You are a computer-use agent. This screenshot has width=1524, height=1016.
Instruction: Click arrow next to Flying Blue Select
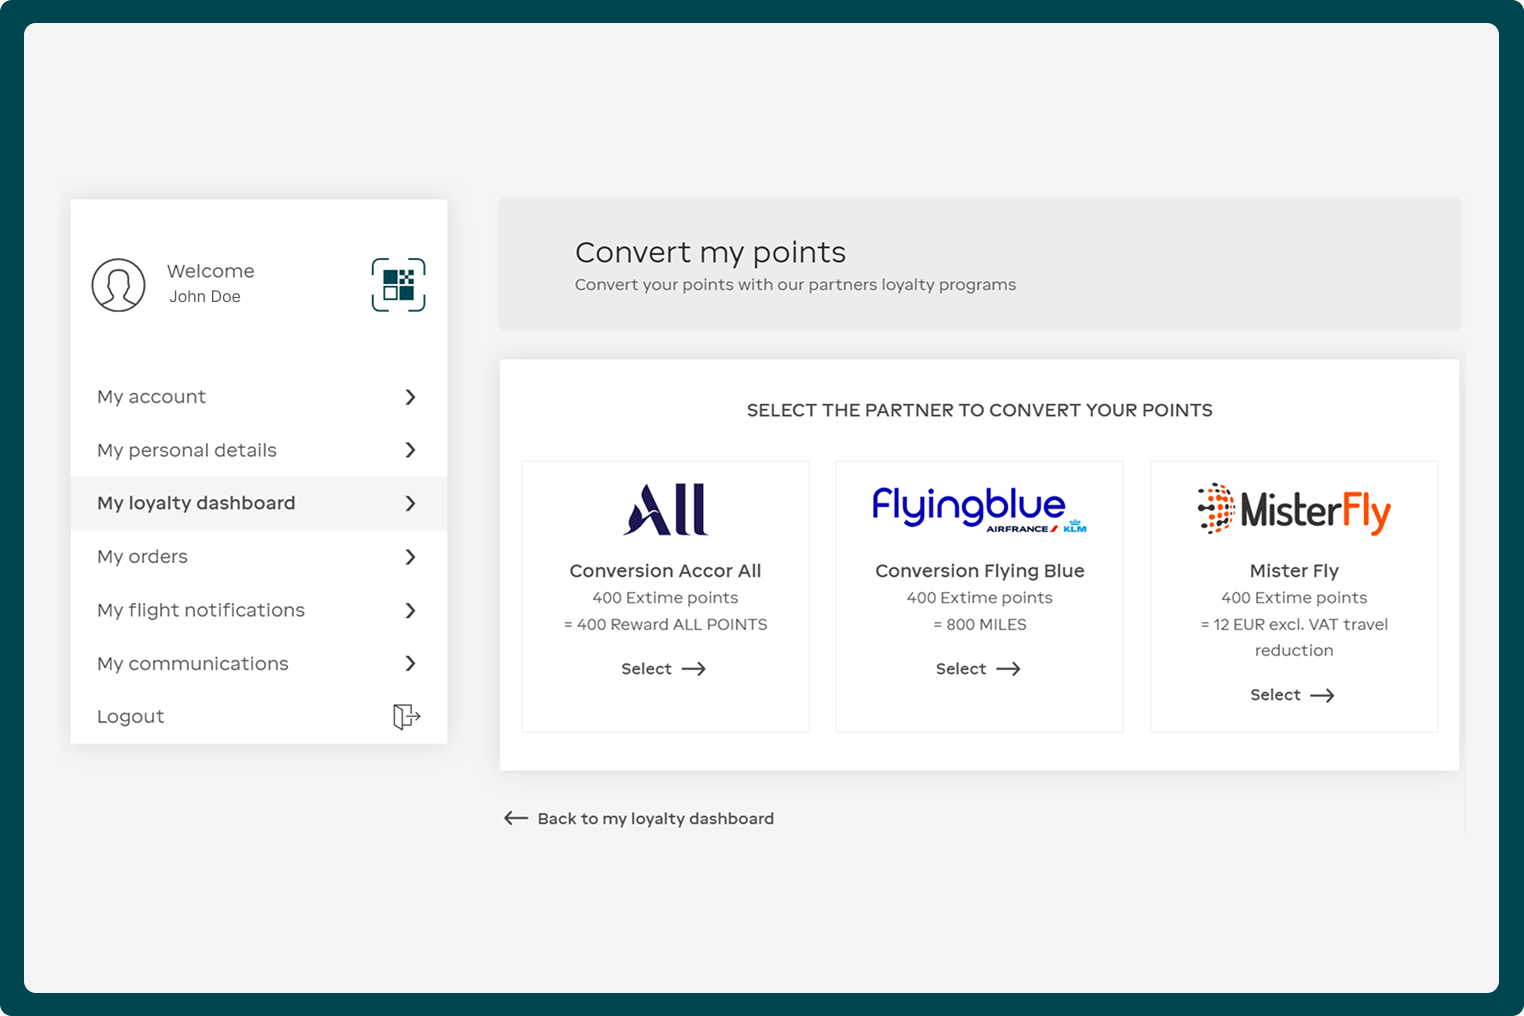coord(1008,669)
